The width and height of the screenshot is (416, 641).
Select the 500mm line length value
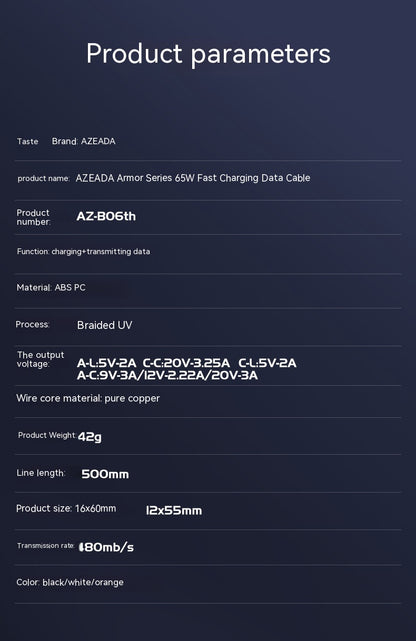pos(105,474)
